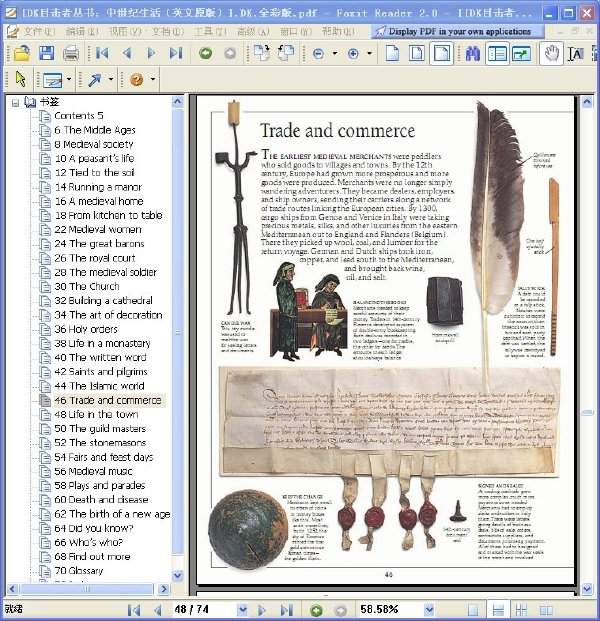
Task: Open the typewriter tool dropdown arrow
Action: click(69, 79)
